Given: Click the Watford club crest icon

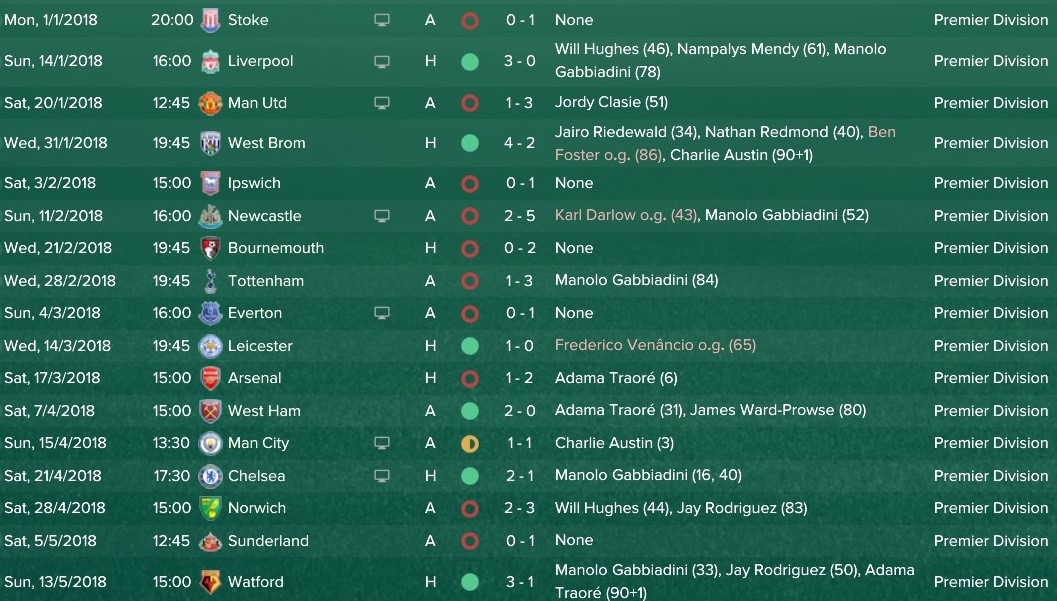Looking at the screenshot, I should click(x=210, y=581).
